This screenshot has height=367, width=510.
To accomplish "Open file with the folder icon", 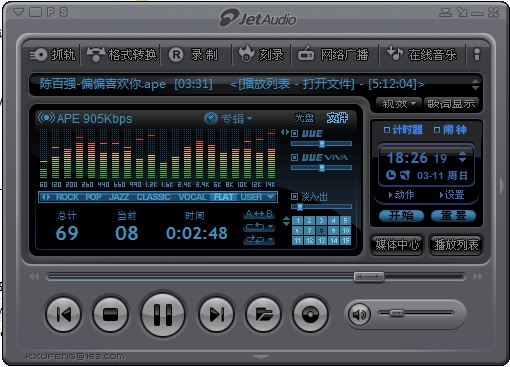I will (x=263, y=315).
